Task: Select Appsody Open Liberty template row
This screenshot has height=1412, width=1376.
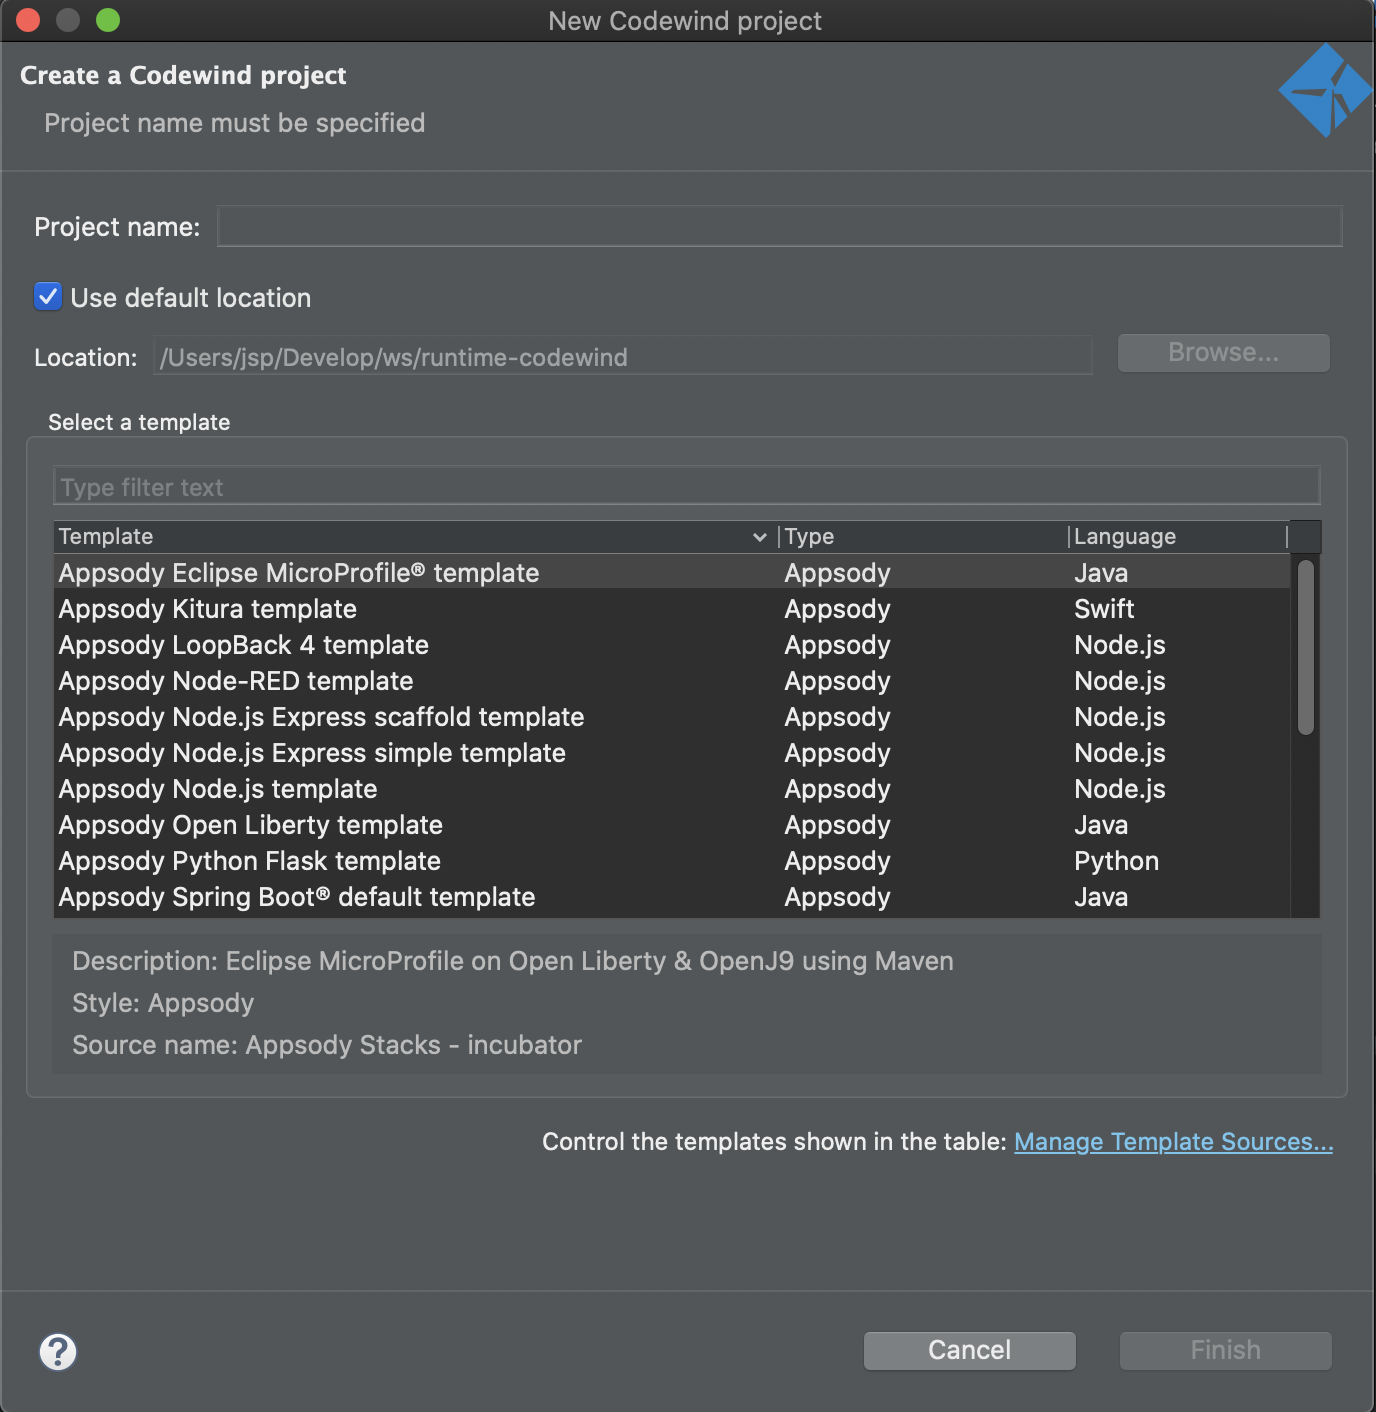Action: 672,825
